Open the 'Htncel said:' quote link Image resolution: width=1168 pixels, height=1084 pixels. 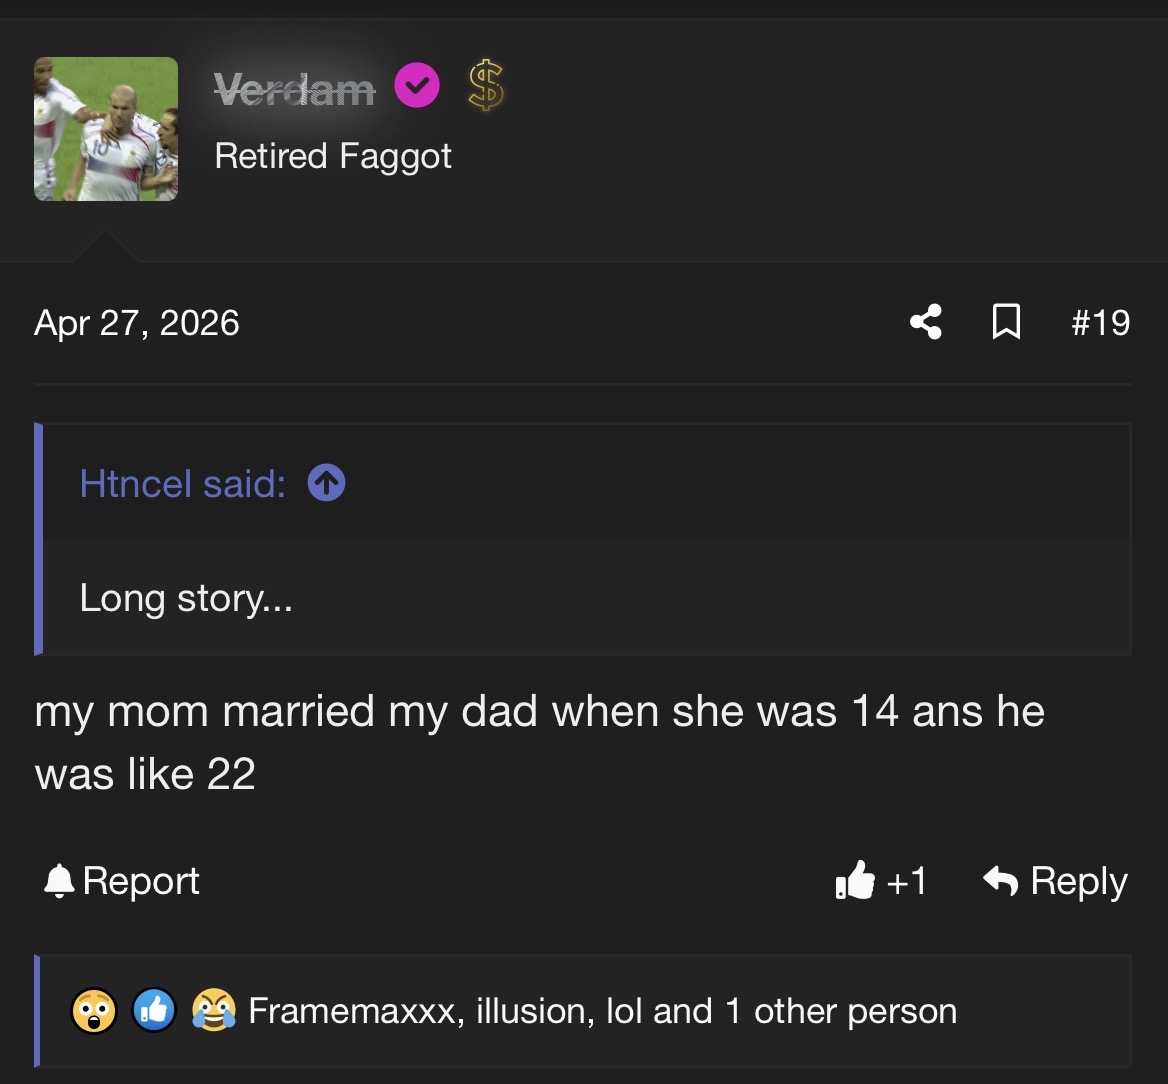(182, 483)
